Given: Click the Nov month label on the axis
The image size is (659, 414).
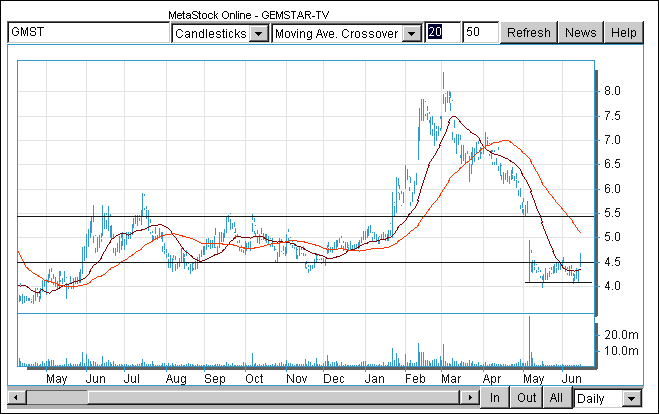Looking at the screenshot, I should [297, 379].
